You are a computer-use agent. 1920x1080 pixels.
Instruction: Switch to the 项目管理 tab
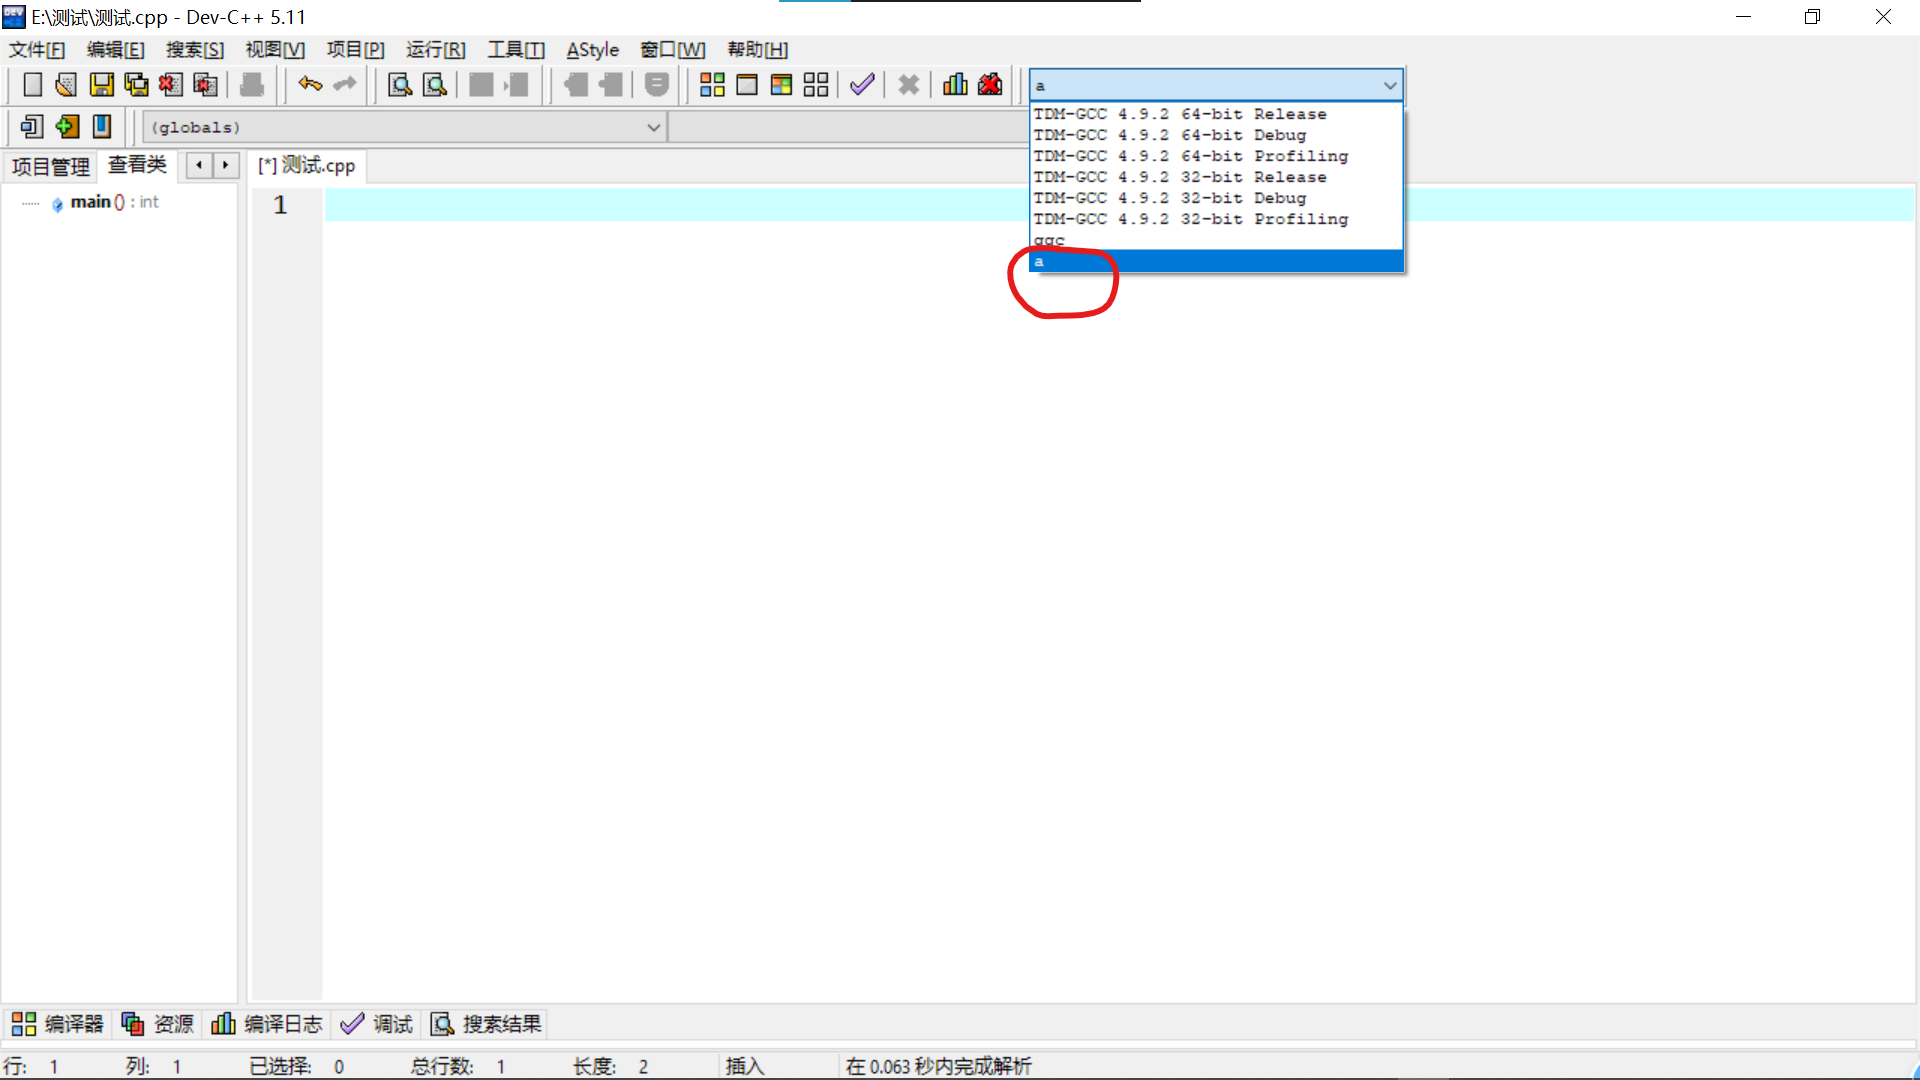click(49, 166)
